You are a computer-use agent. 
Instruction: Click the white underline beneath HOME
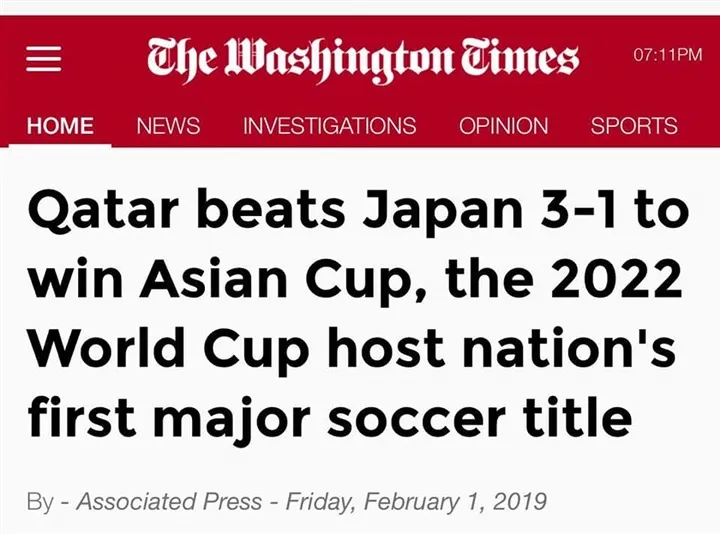pos(60,145)
